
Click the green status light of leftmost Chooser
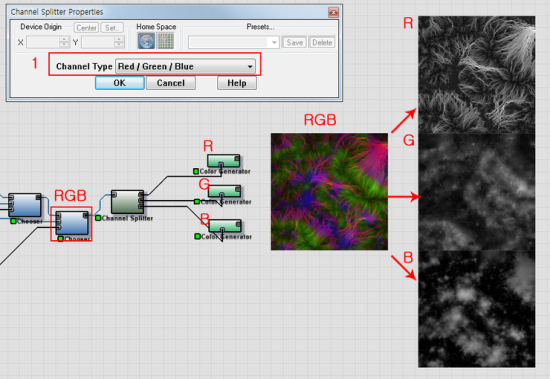point(13,221)
